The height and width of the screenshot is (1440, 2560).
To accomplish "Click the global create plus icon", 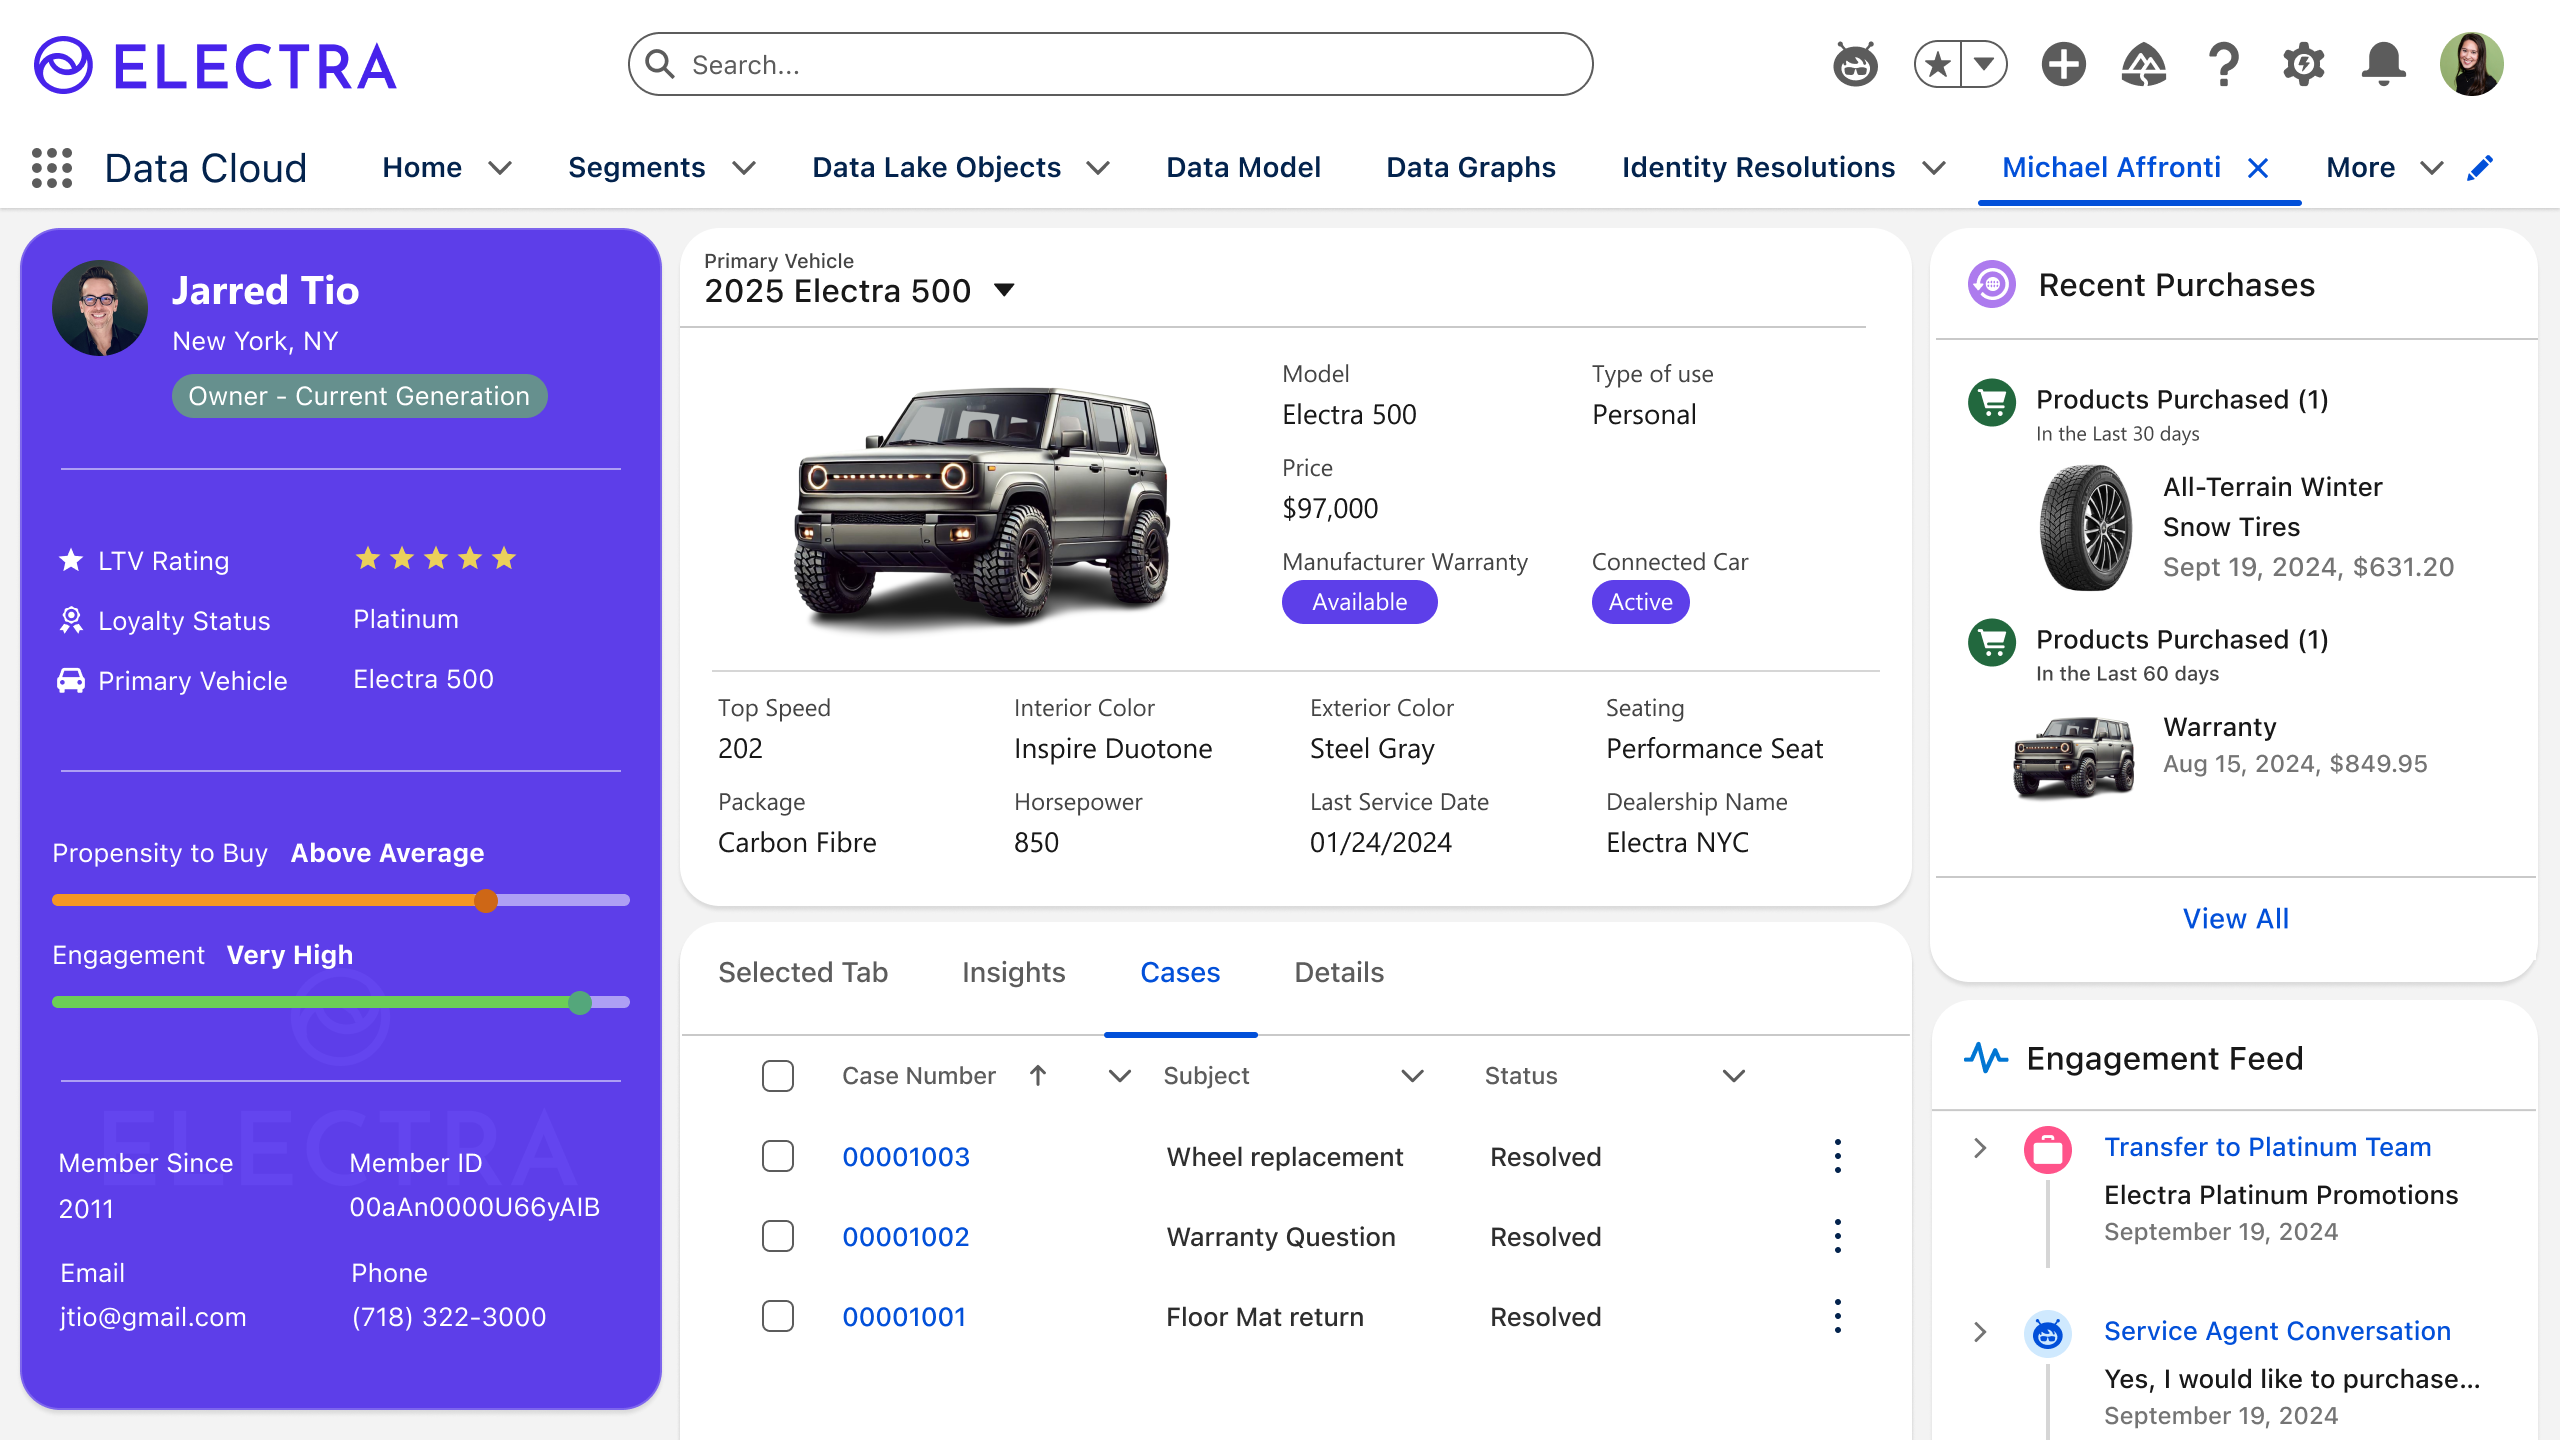I will coord(2063,65).
